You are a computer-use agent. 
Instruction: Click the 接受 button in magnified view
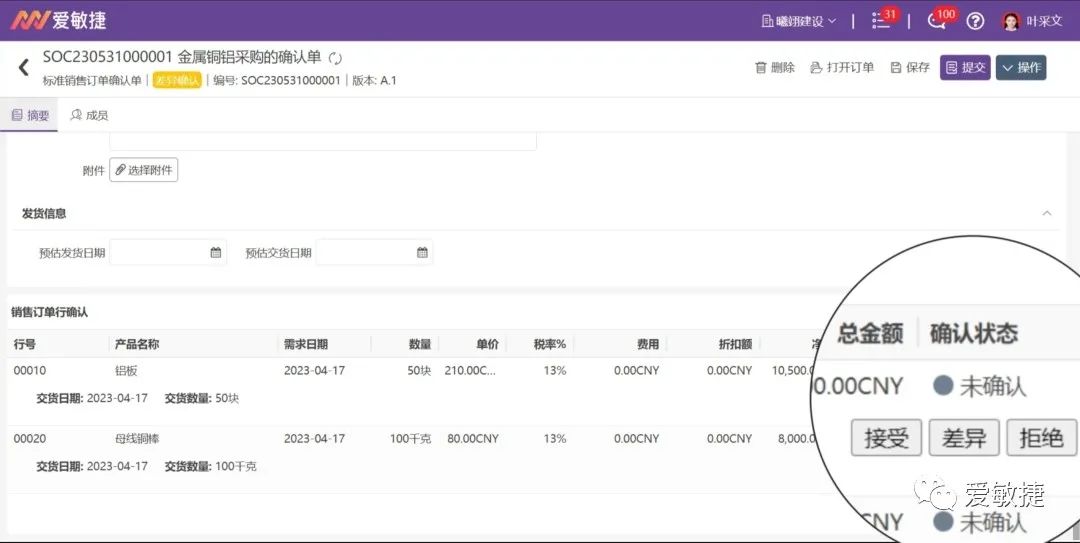(886, 438)
